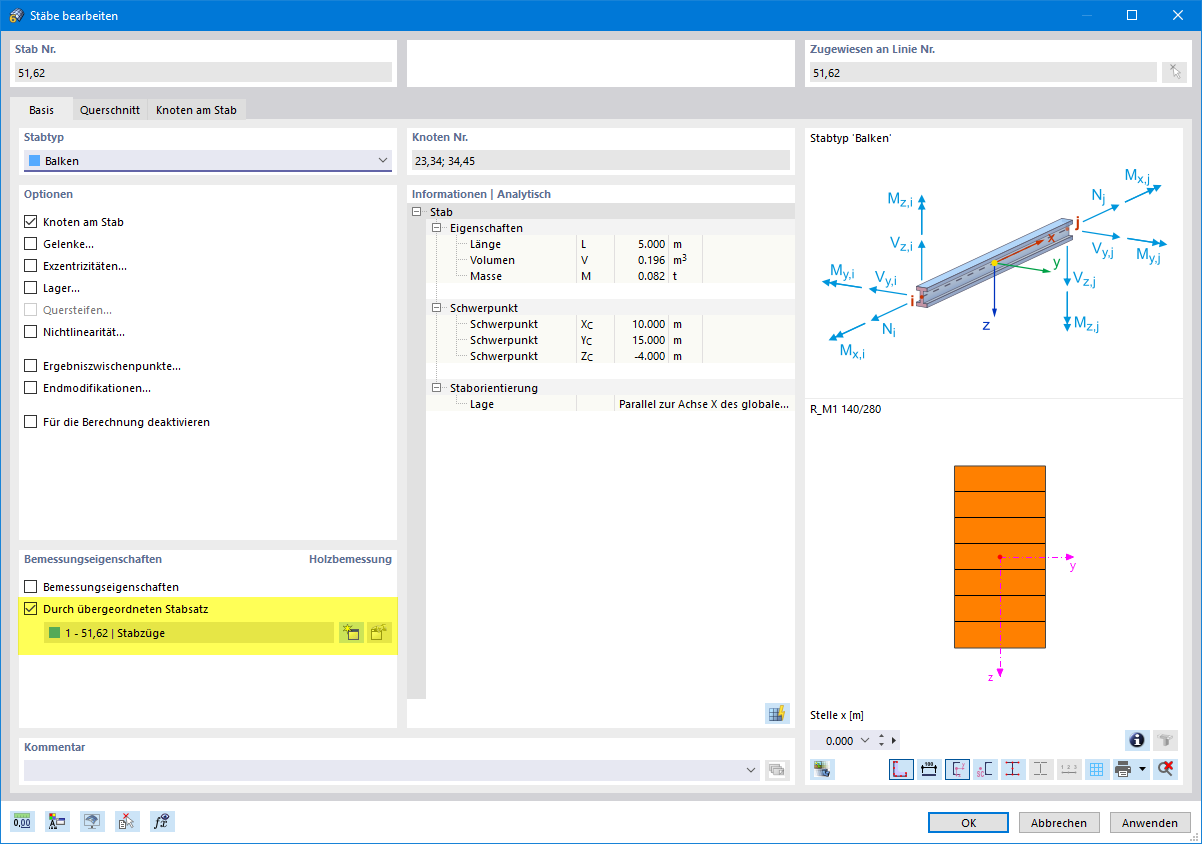Click the clear selection cursor icon

coord(127,821)
